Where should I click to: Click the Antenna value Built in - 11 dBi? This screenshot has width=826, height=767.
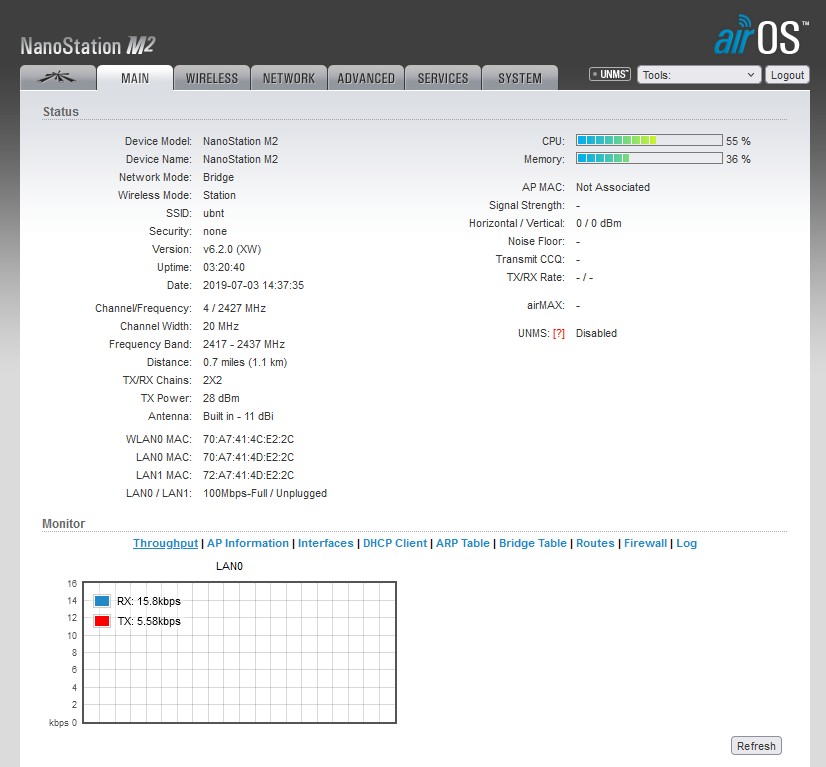pos(238,416)
